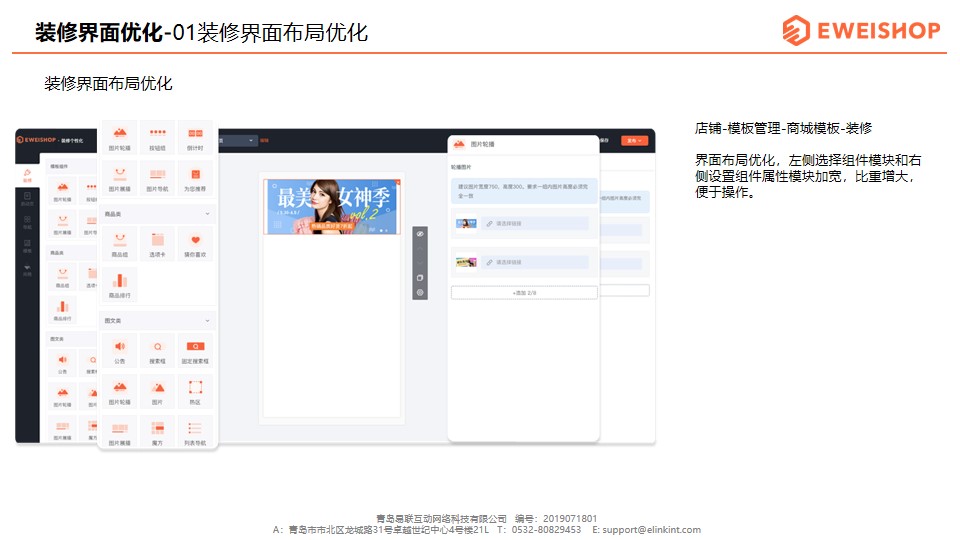Screen dimensions: 960x540
Task: Click the background list 图文类 heading
Action: pos(57,339)
